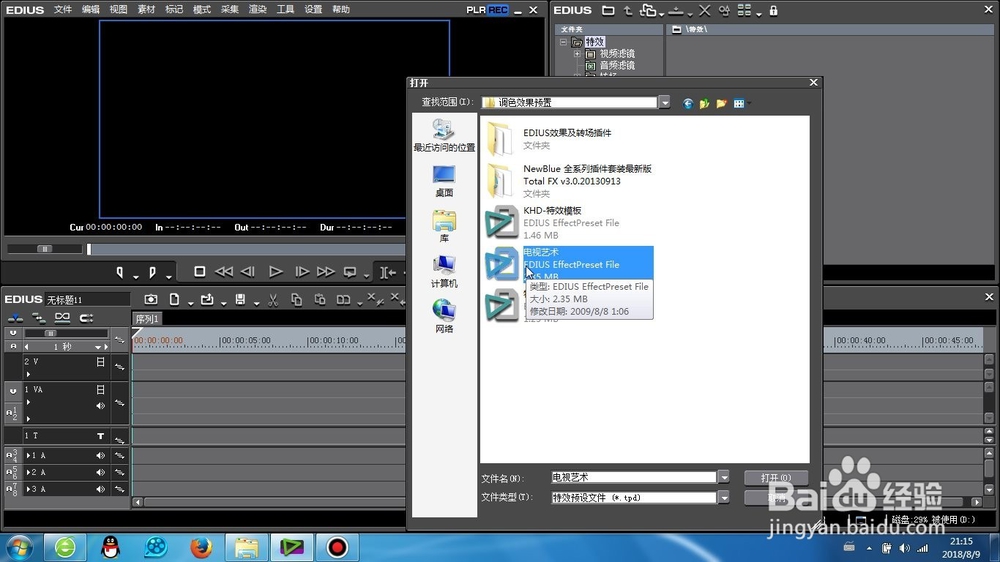Switch player to REC mode

coord(497,10)
